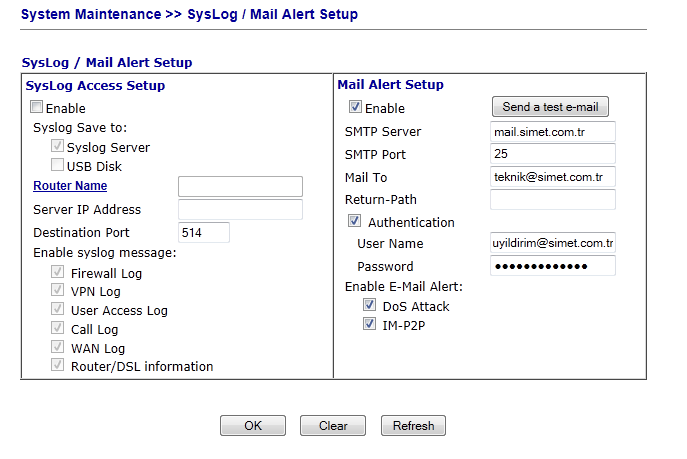The image size is (687, 459).
Task: Select the empty Return-Path field
Action: tap(552, 200)
